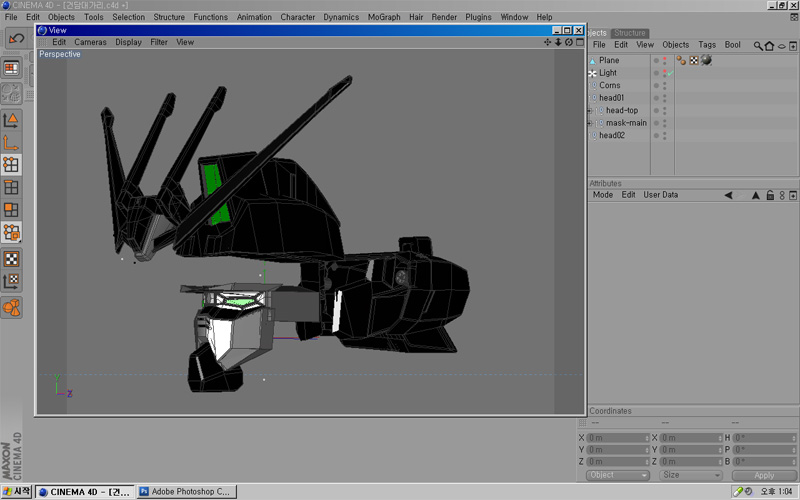Toggle Plane visibility dots
800x500 pixels.
pos(664,61)
